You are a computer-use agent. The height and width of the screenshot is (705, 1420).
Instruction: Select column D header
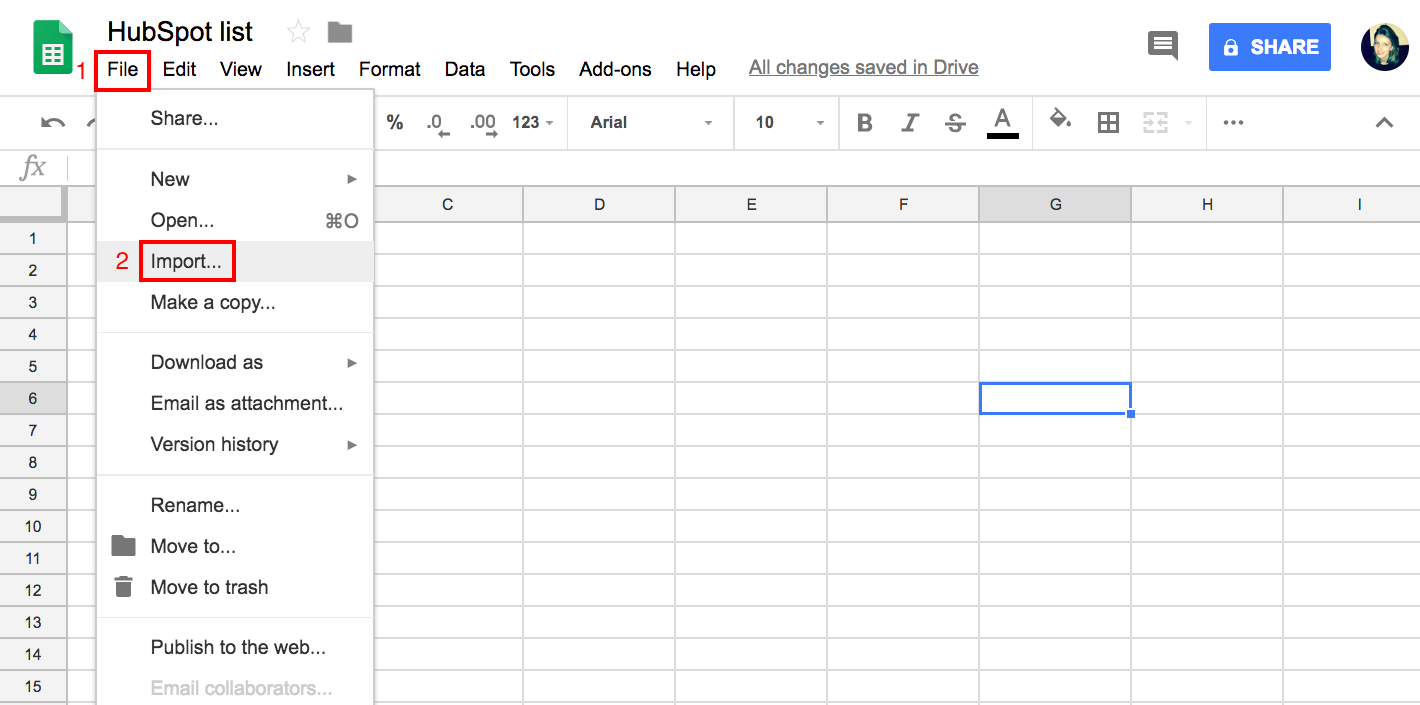pyautogui.click(x=599, y=204)
